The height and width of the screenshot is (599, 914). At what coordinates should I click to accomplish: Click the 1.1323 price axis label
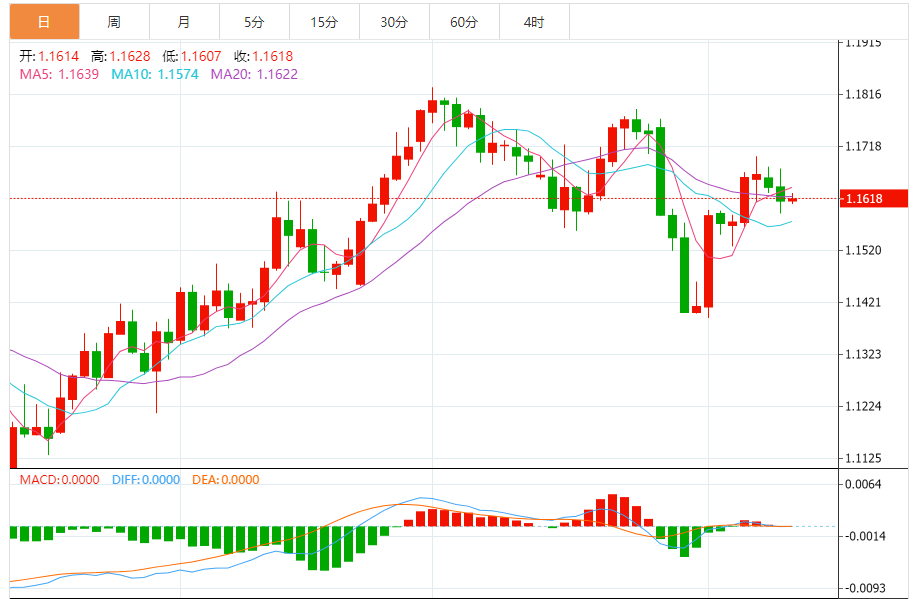pyautogui.click(x=863, y=354)
